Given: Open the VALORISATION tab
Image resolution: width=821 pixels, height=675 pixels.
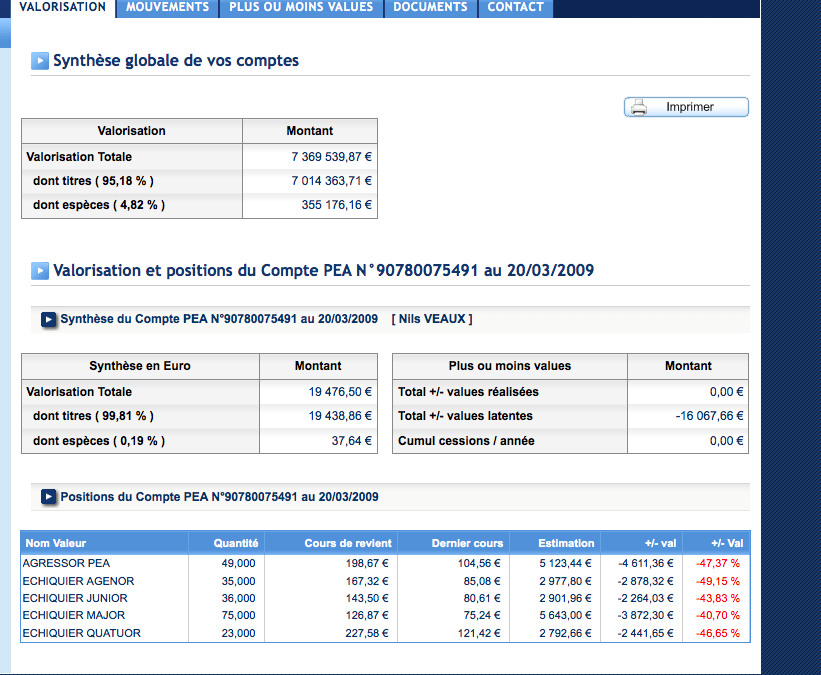Looking at the screenshot, I should 63,7.
